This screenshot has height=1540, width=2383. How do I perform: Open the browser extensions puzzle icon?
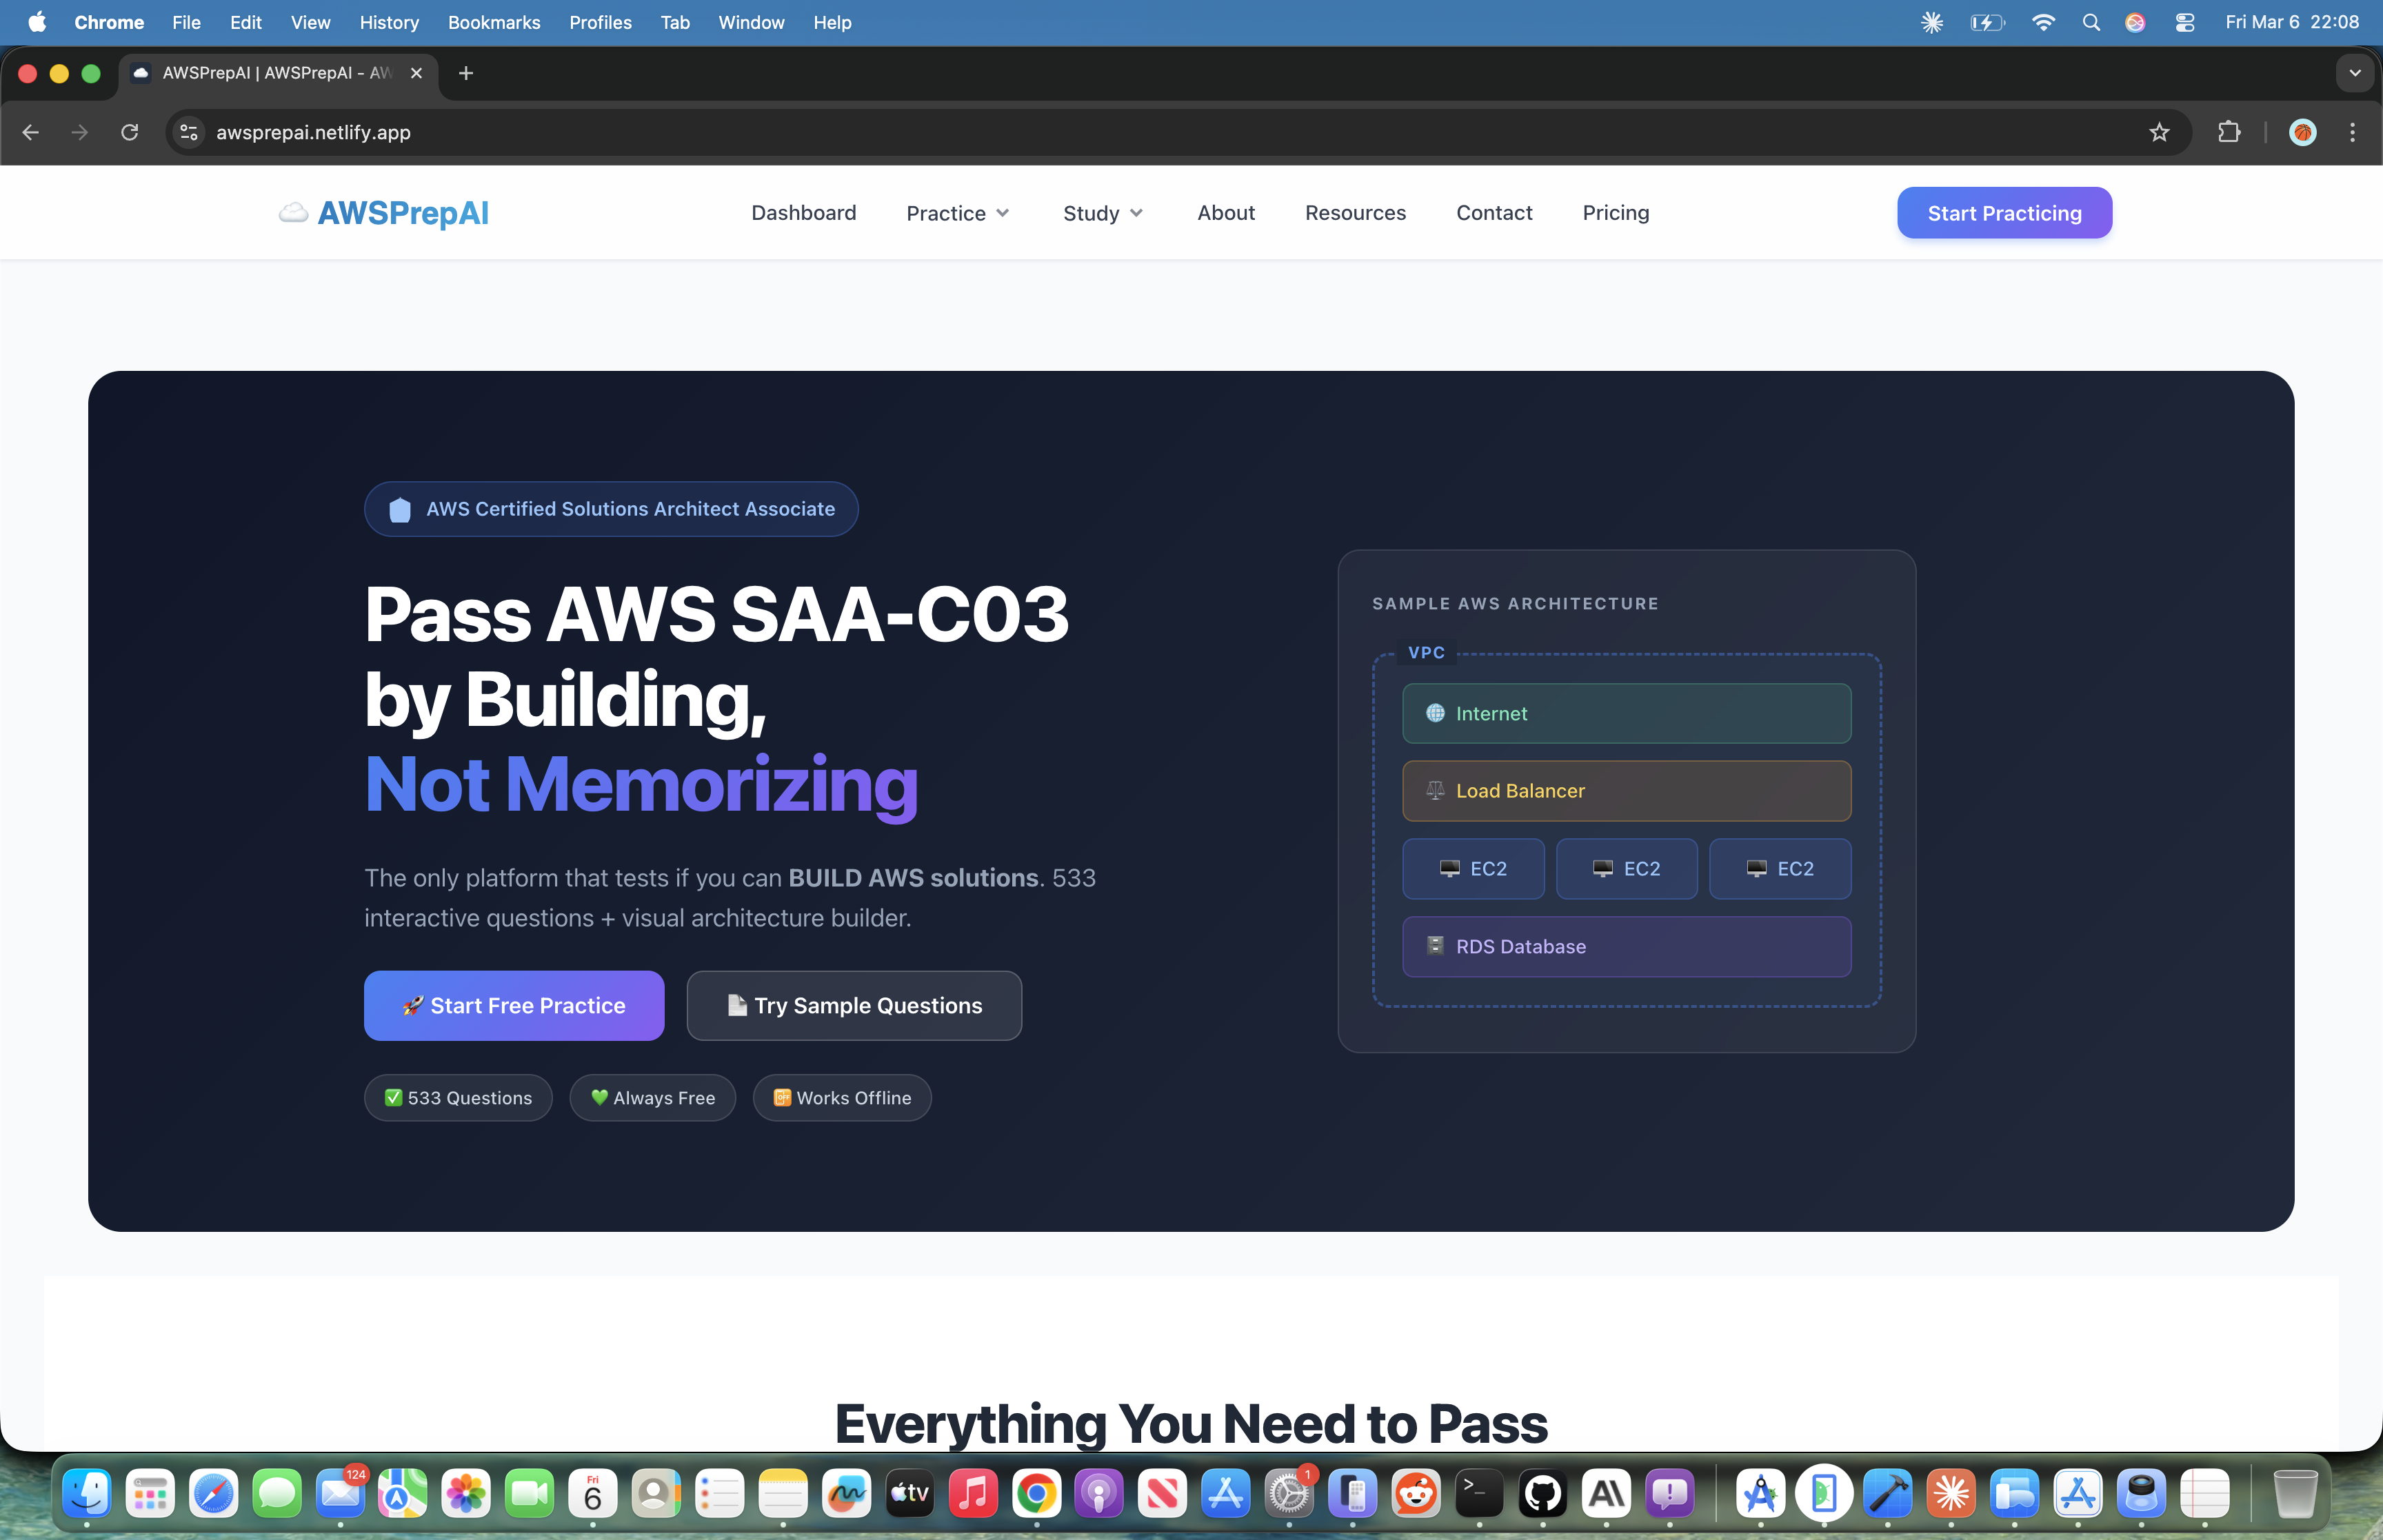coord(2229,132)
